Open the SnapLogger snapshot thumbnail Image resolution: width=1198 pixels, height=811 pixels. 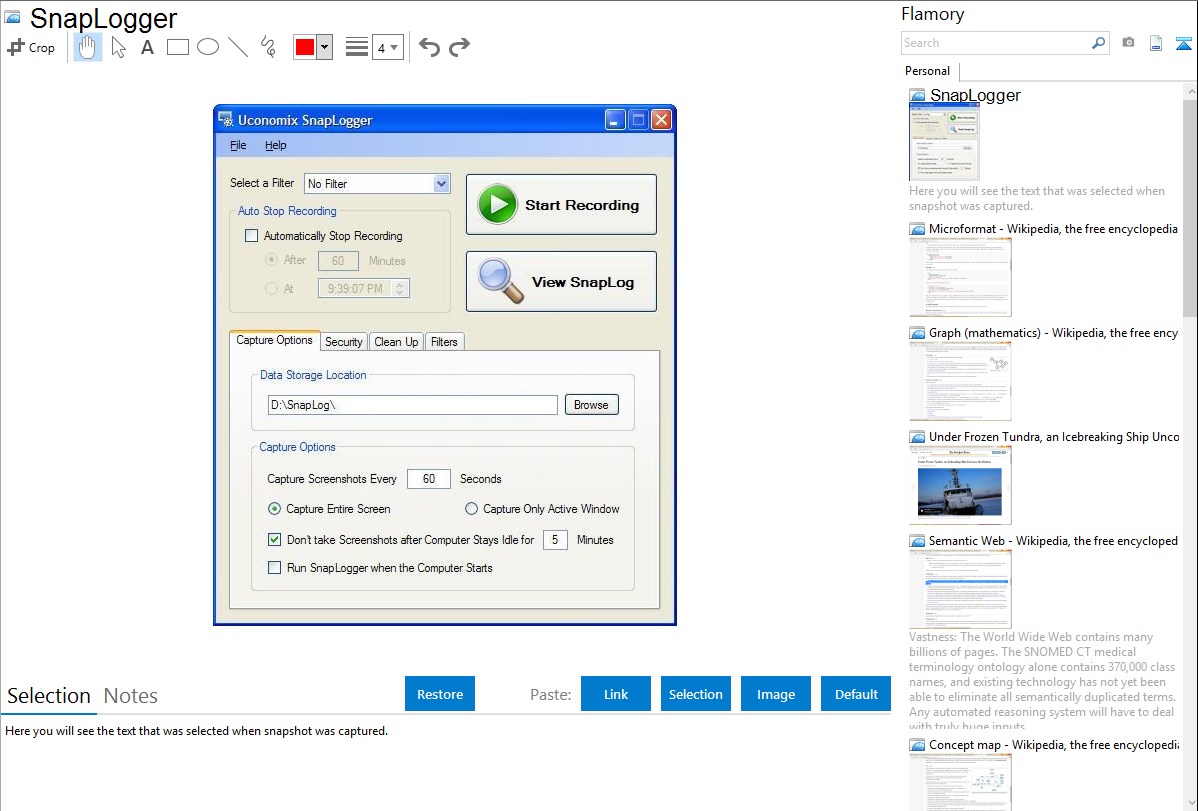tap(944, 142)
